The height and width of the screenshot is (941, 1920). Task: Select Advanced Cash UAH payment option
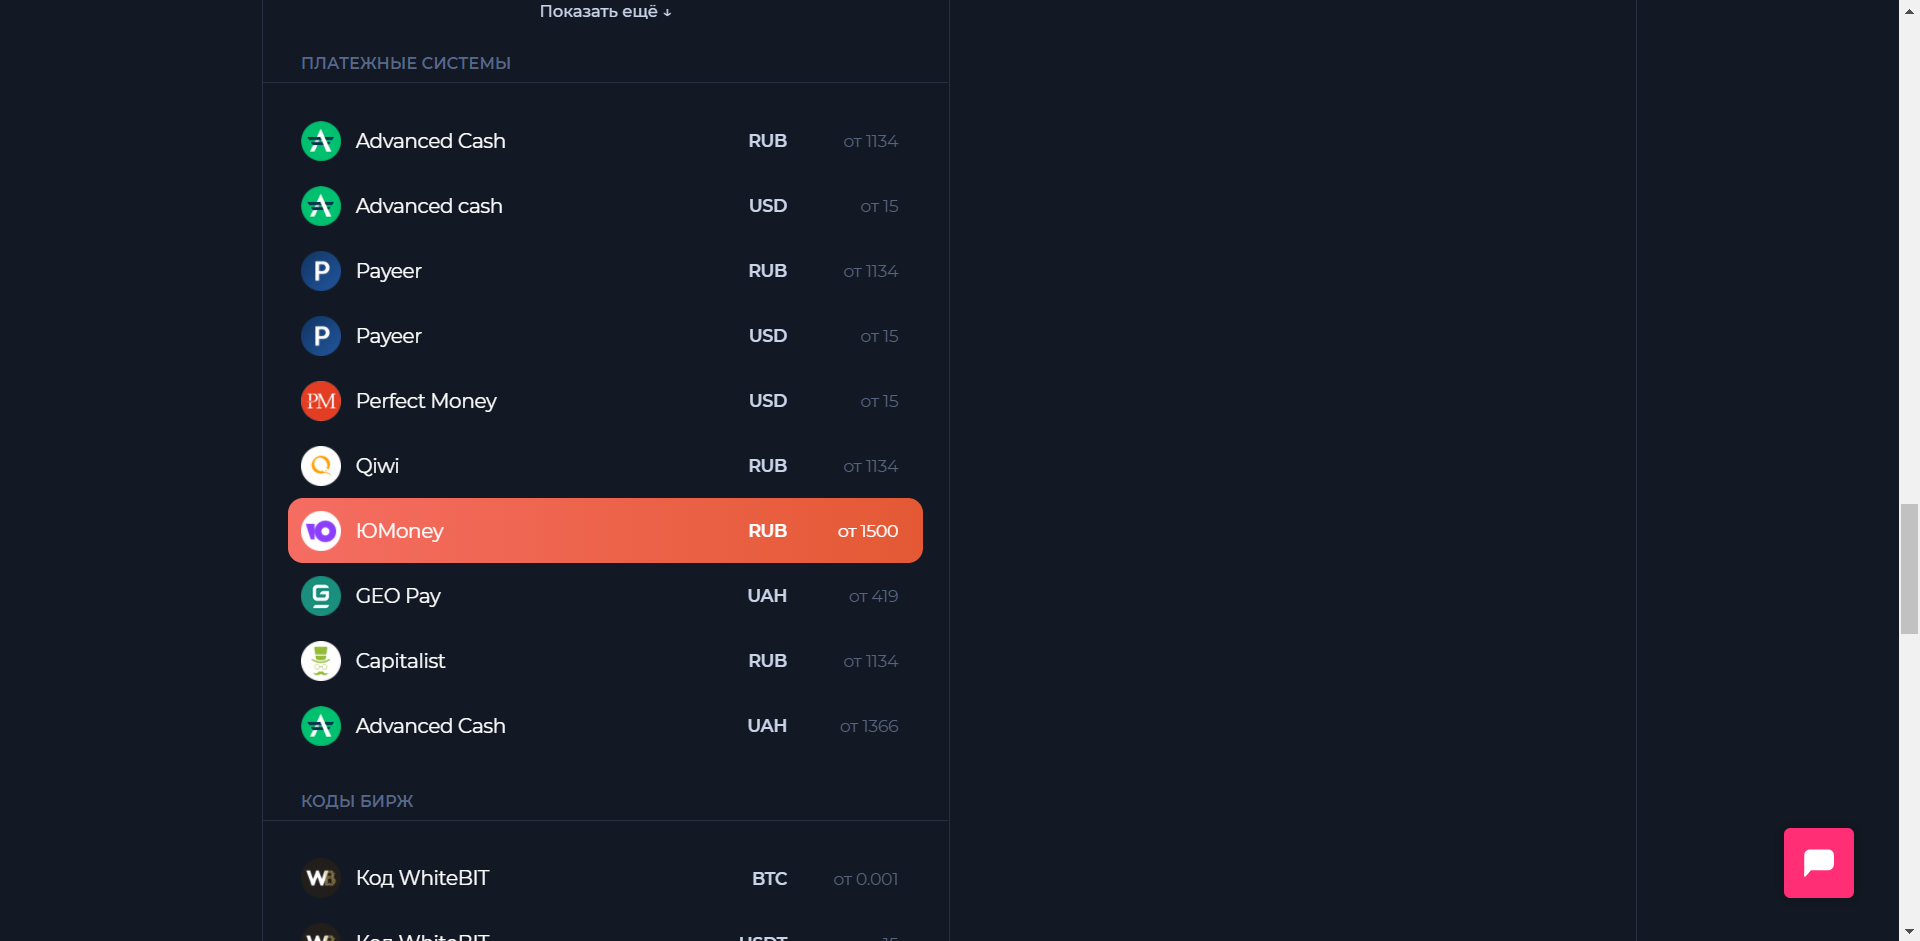pyautogui.click(x=605, y=726)
